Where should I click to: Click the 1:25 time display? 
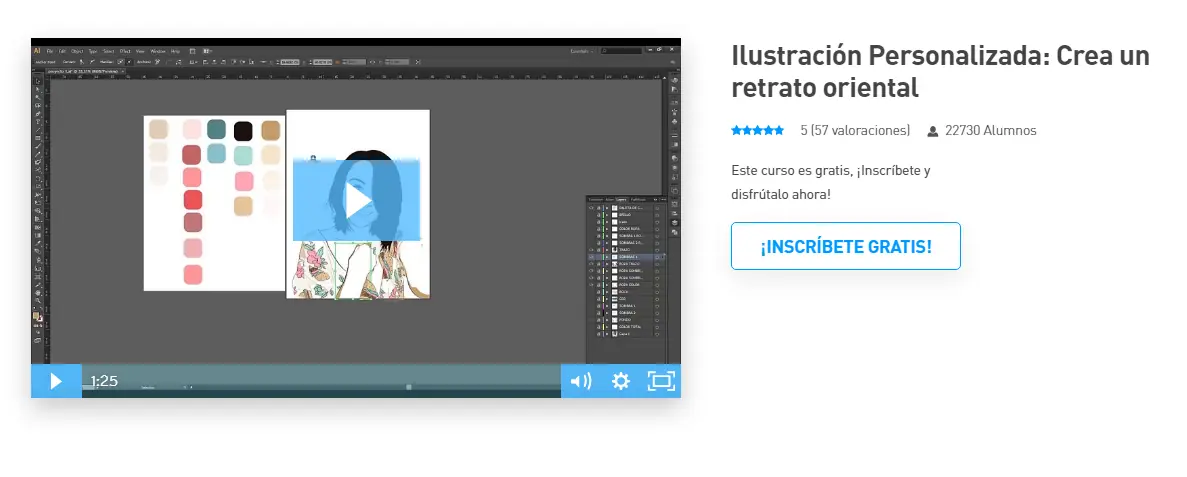click(x=104, y=381)
